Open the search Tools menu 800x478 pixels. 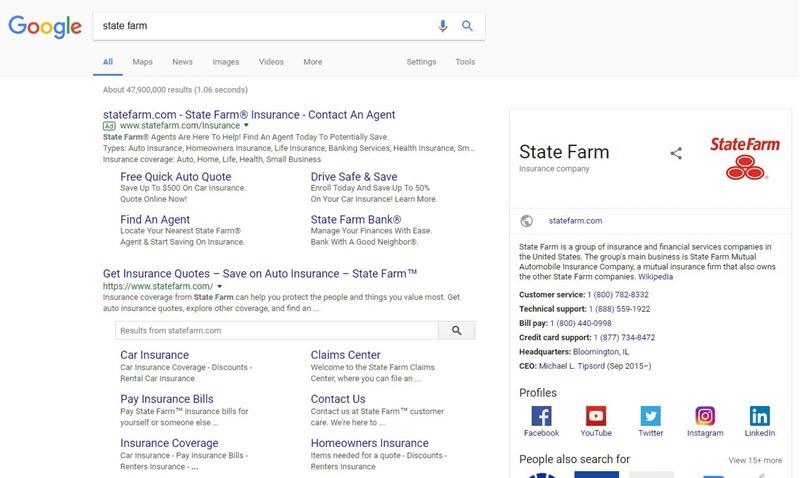(465, 62)
